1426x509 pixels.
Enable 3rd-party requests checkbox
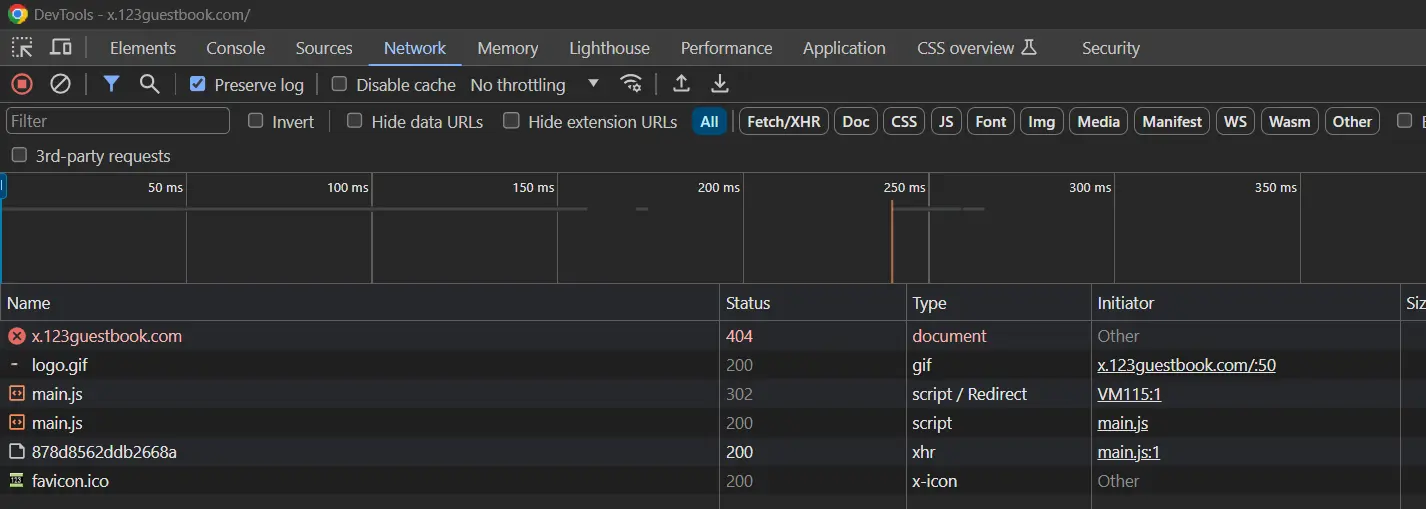(18, 155)
